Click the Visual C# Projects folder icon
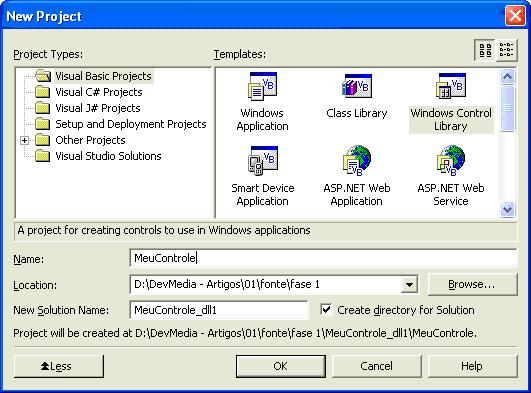This screenshot has width=531, height=393. (x=43, y=92)
